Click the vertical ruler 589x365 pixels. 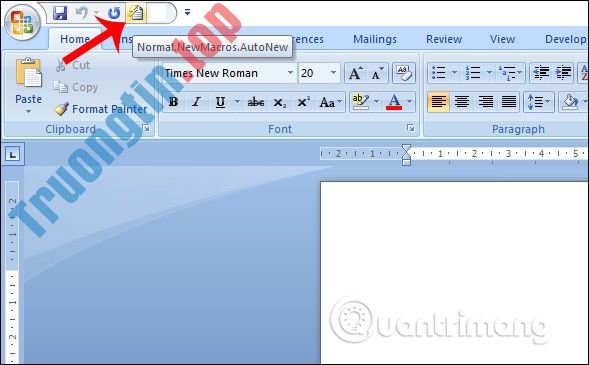tap(12, 273)
